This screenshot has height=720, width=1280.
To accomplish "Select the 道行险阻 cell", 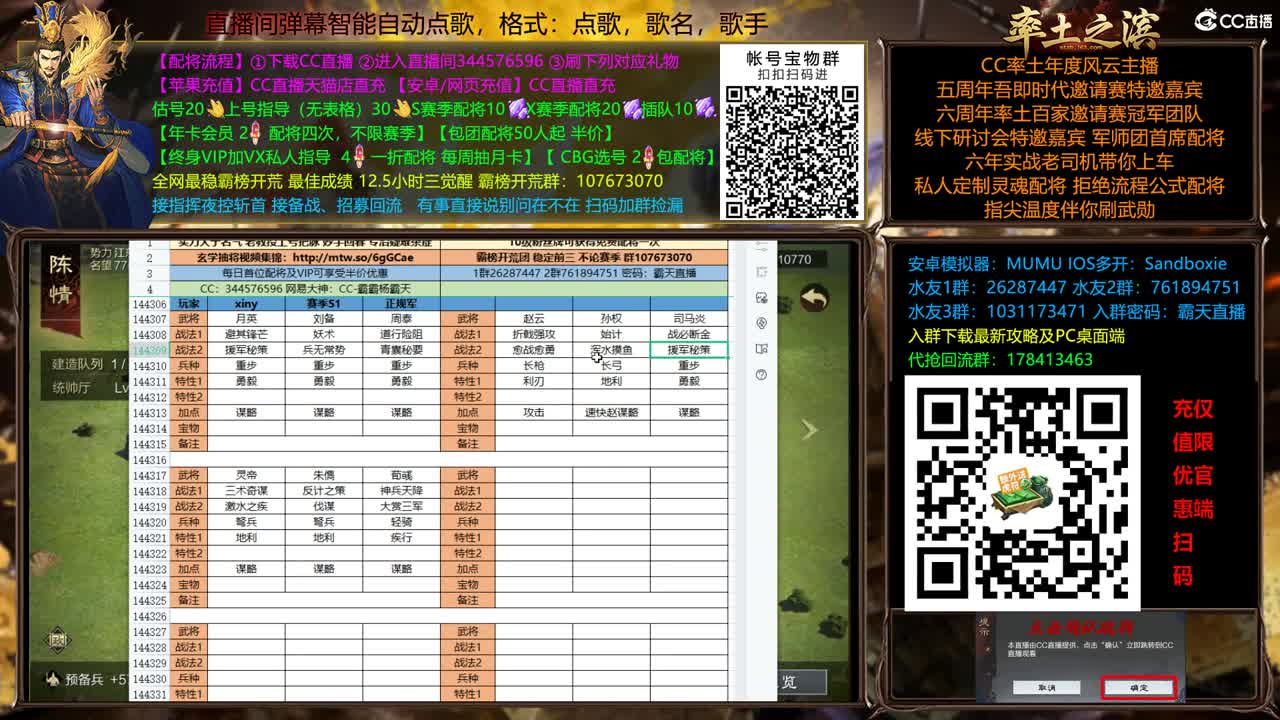I will coord(401,334).
